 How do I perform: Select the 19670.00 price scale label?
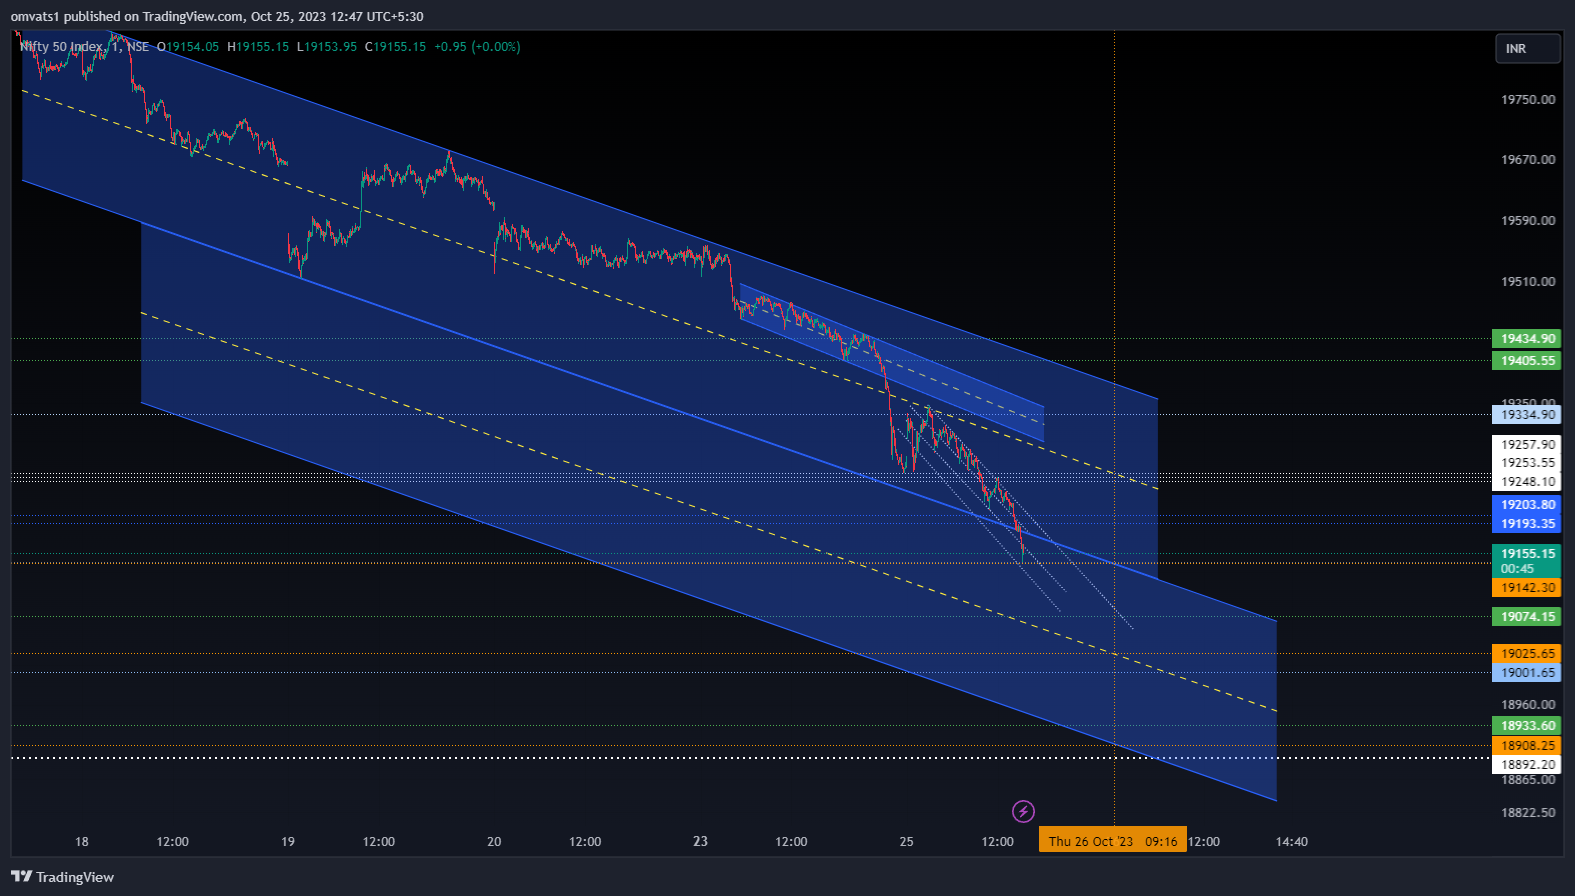pyautogui.click(x=1528, y=160)
